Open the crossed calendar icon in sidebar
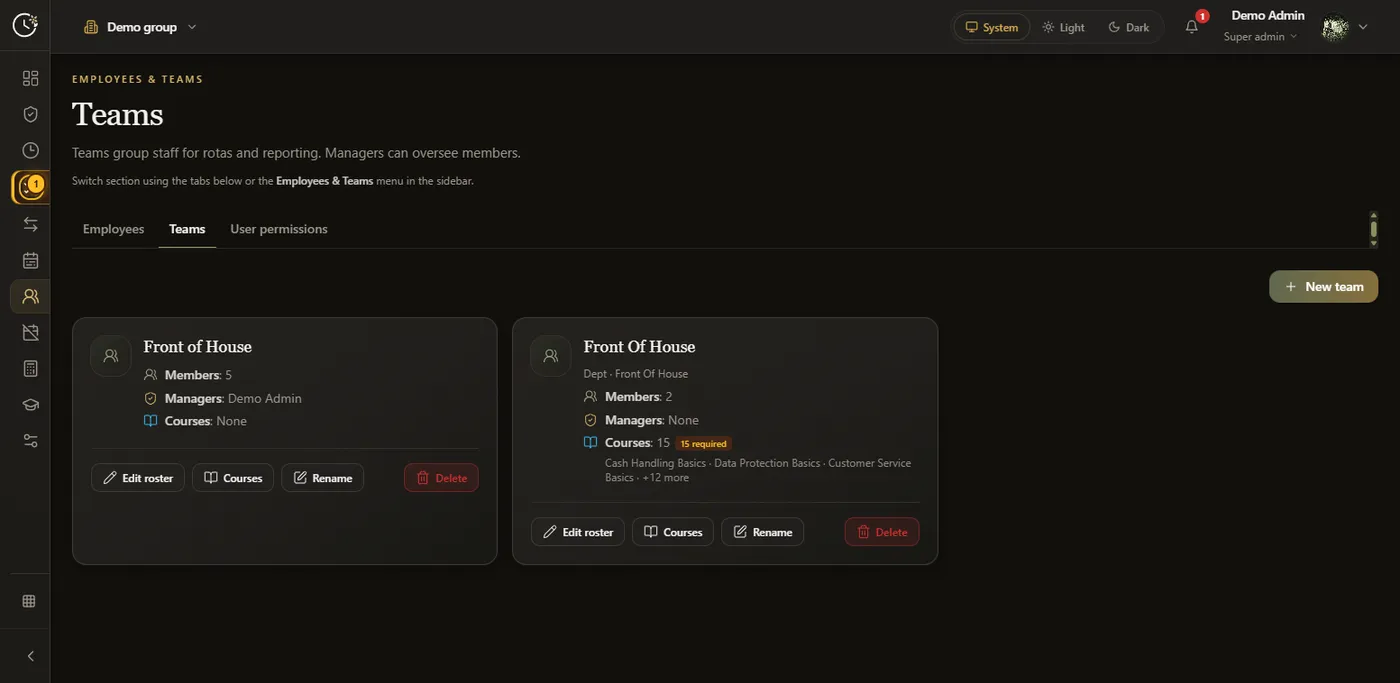1400x683 pixels. 30,332
